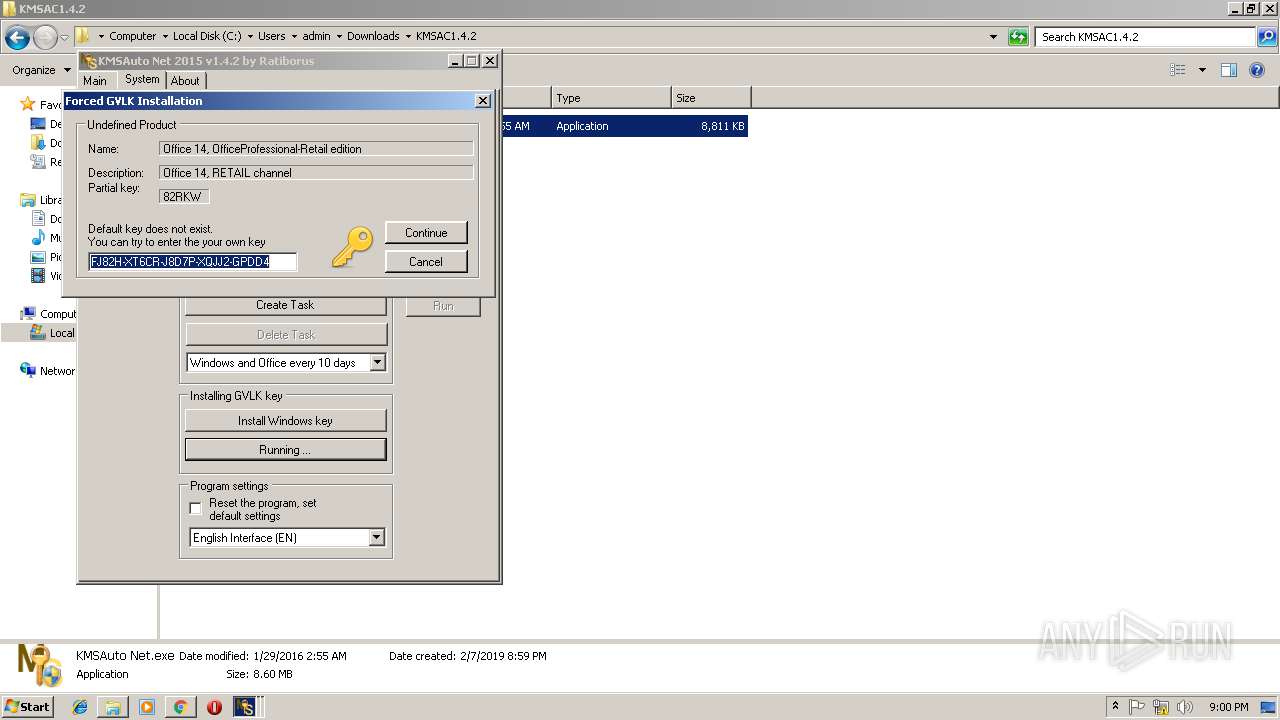Click the KMSAuto Net.exe thumbnail in details pane
Screen dimensions: 1280x720
point(40,664)
